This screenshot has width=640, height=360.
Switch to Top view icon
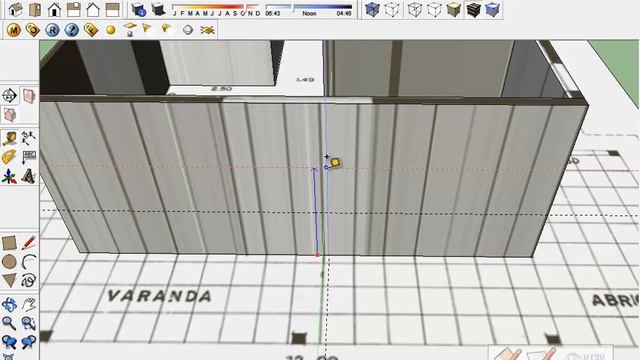coord(35,9)
